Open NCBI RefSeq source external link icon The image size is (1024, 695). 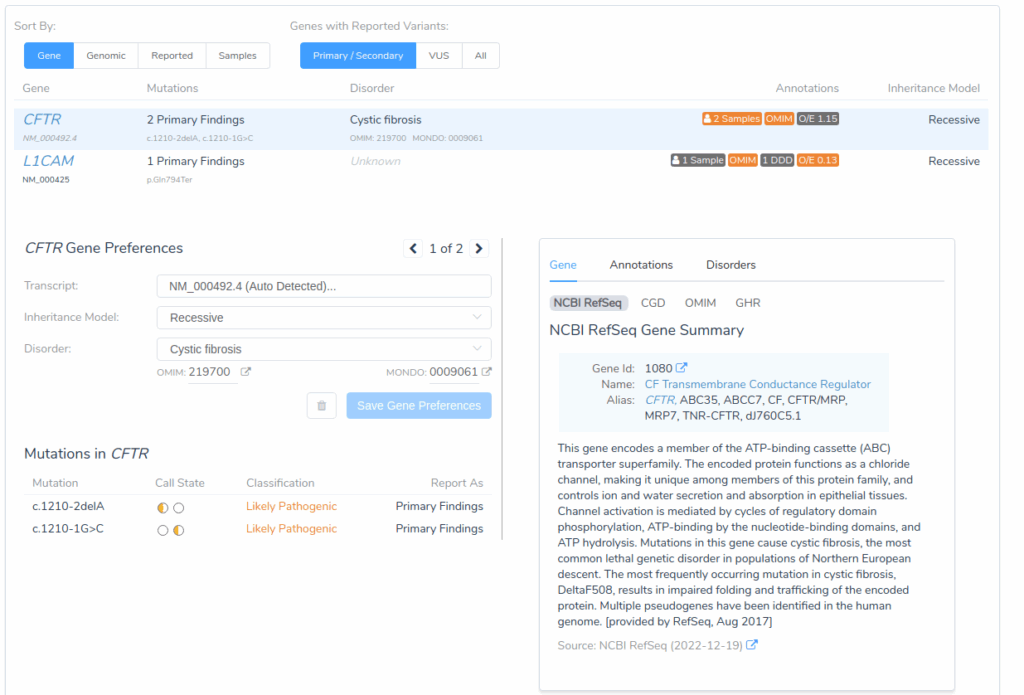pyautogui.click(x=752, y=646)
